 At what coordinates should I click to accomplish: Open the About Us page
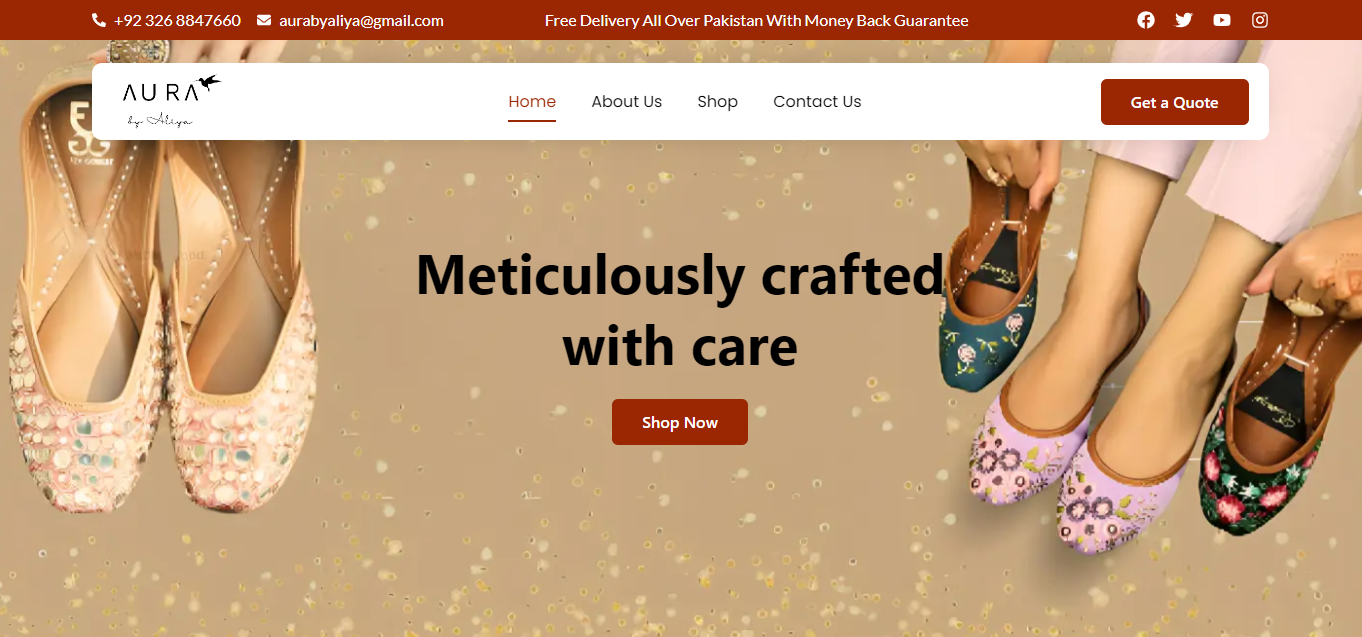626,102
